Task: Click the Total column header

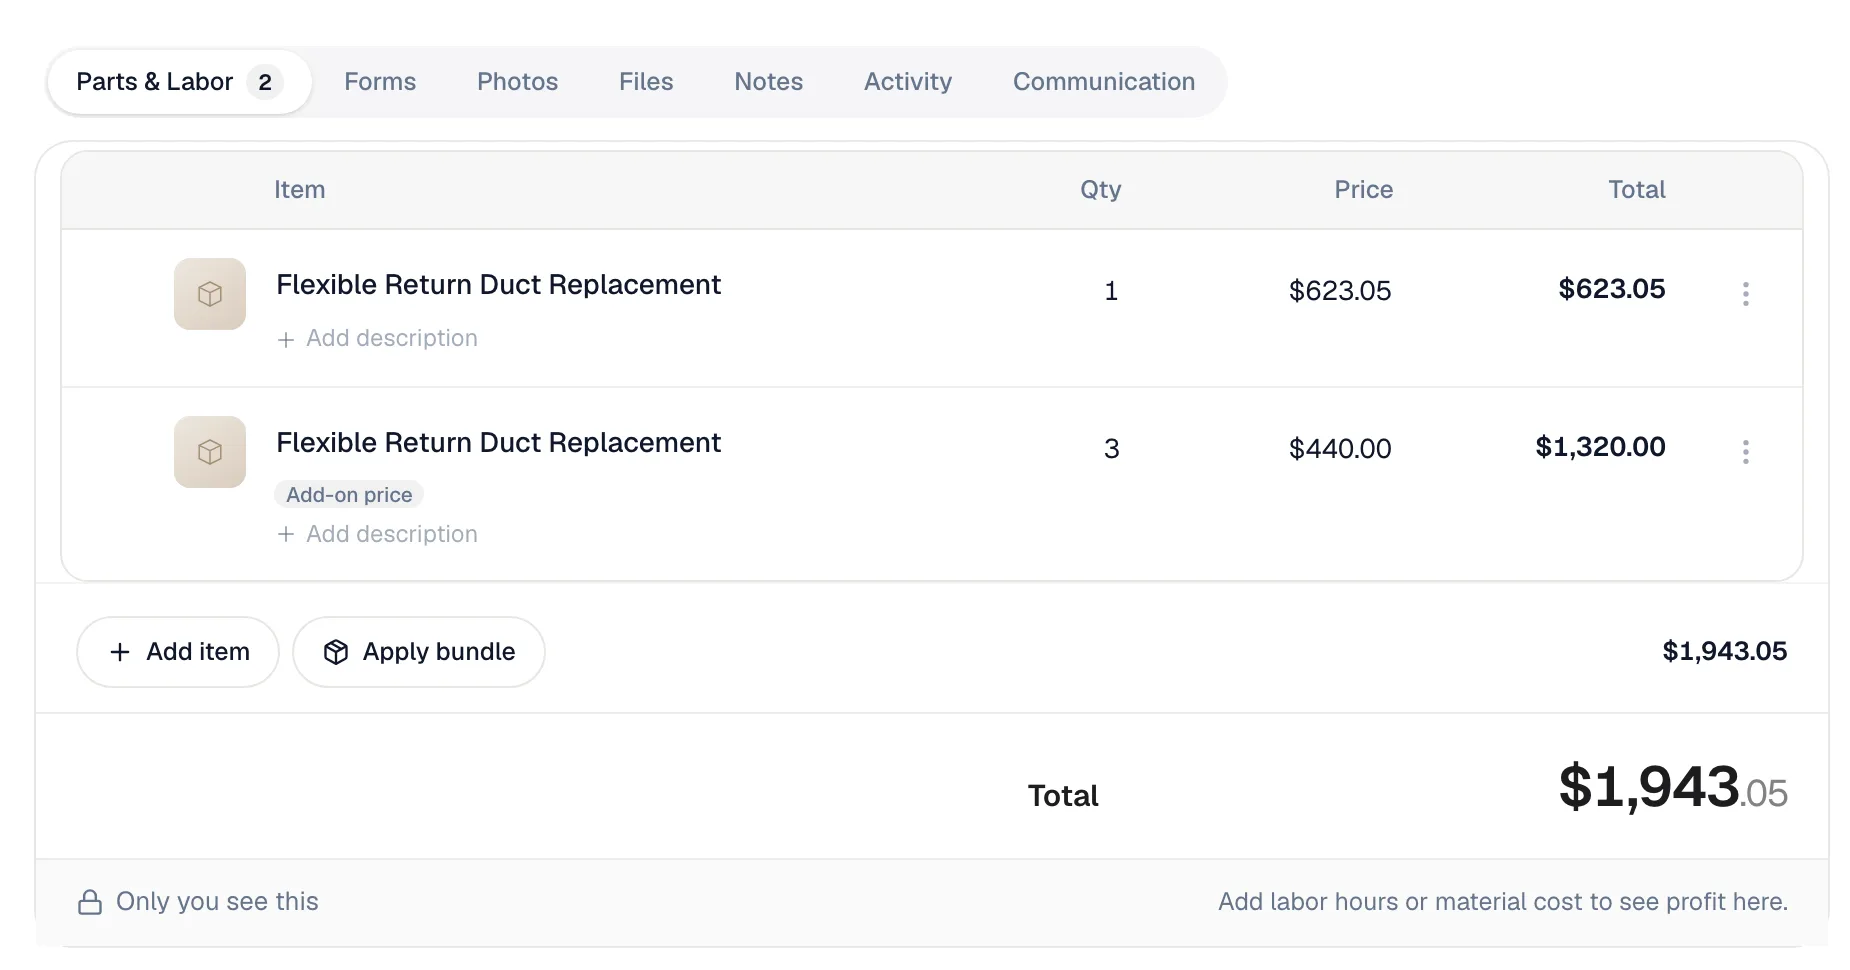Action: click(x=1636, y=190)
